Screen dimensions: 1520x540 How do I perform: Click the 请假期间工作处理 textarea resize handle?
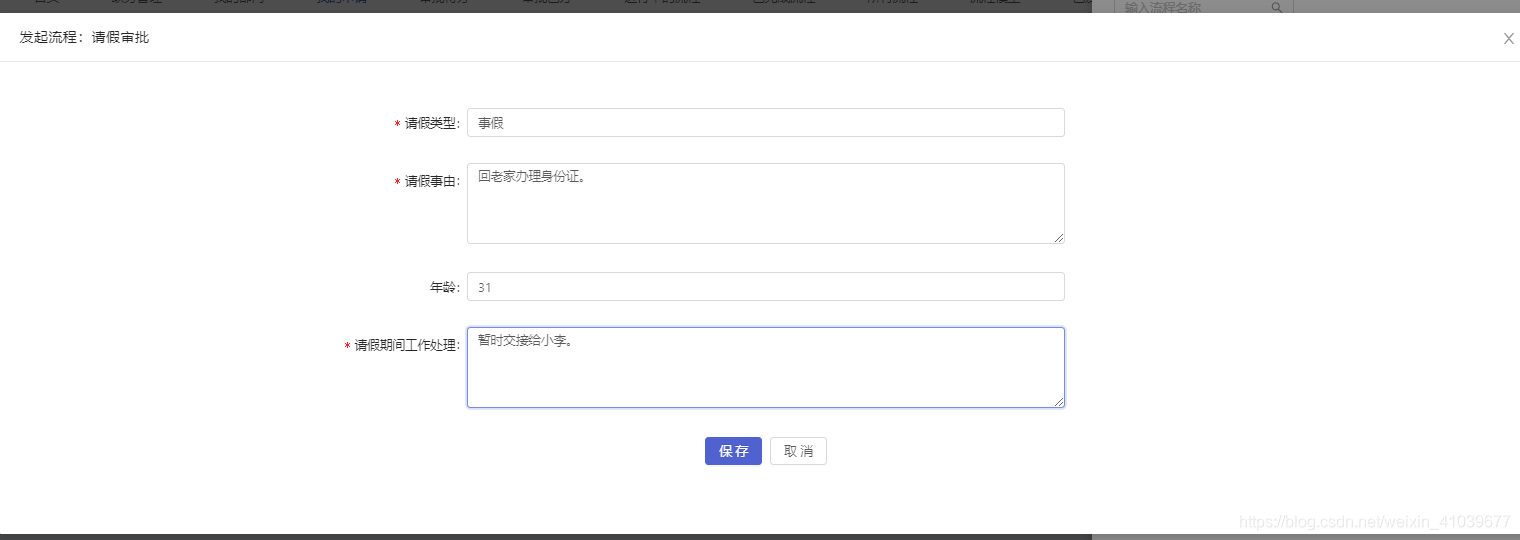(x=1059, y=402)
